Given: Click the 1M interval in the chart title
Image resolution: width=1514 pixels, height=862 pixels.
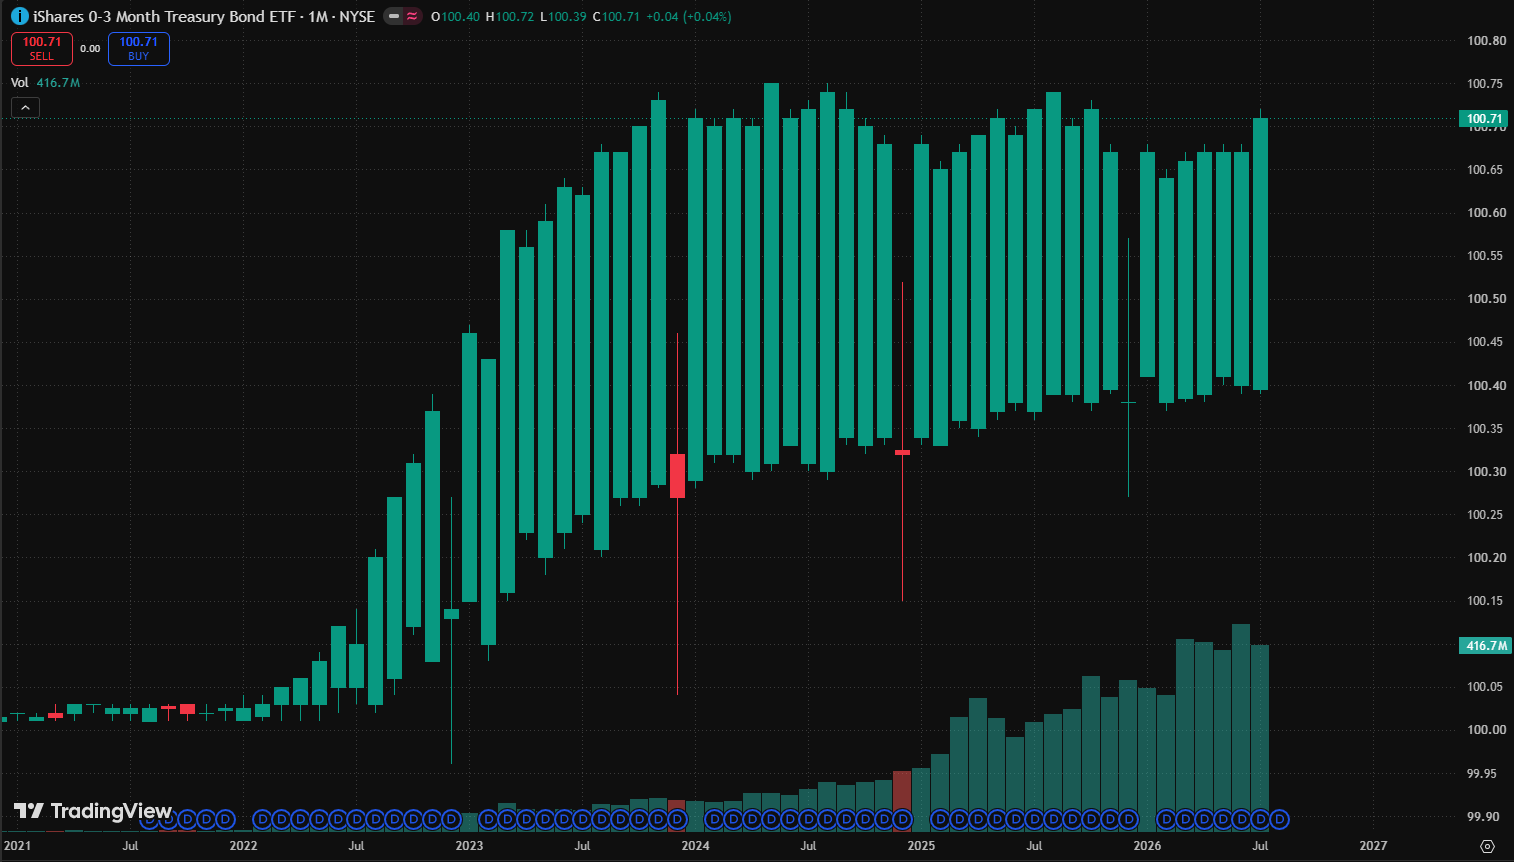Looking at the screenshot, I should (x=319, y=17).
